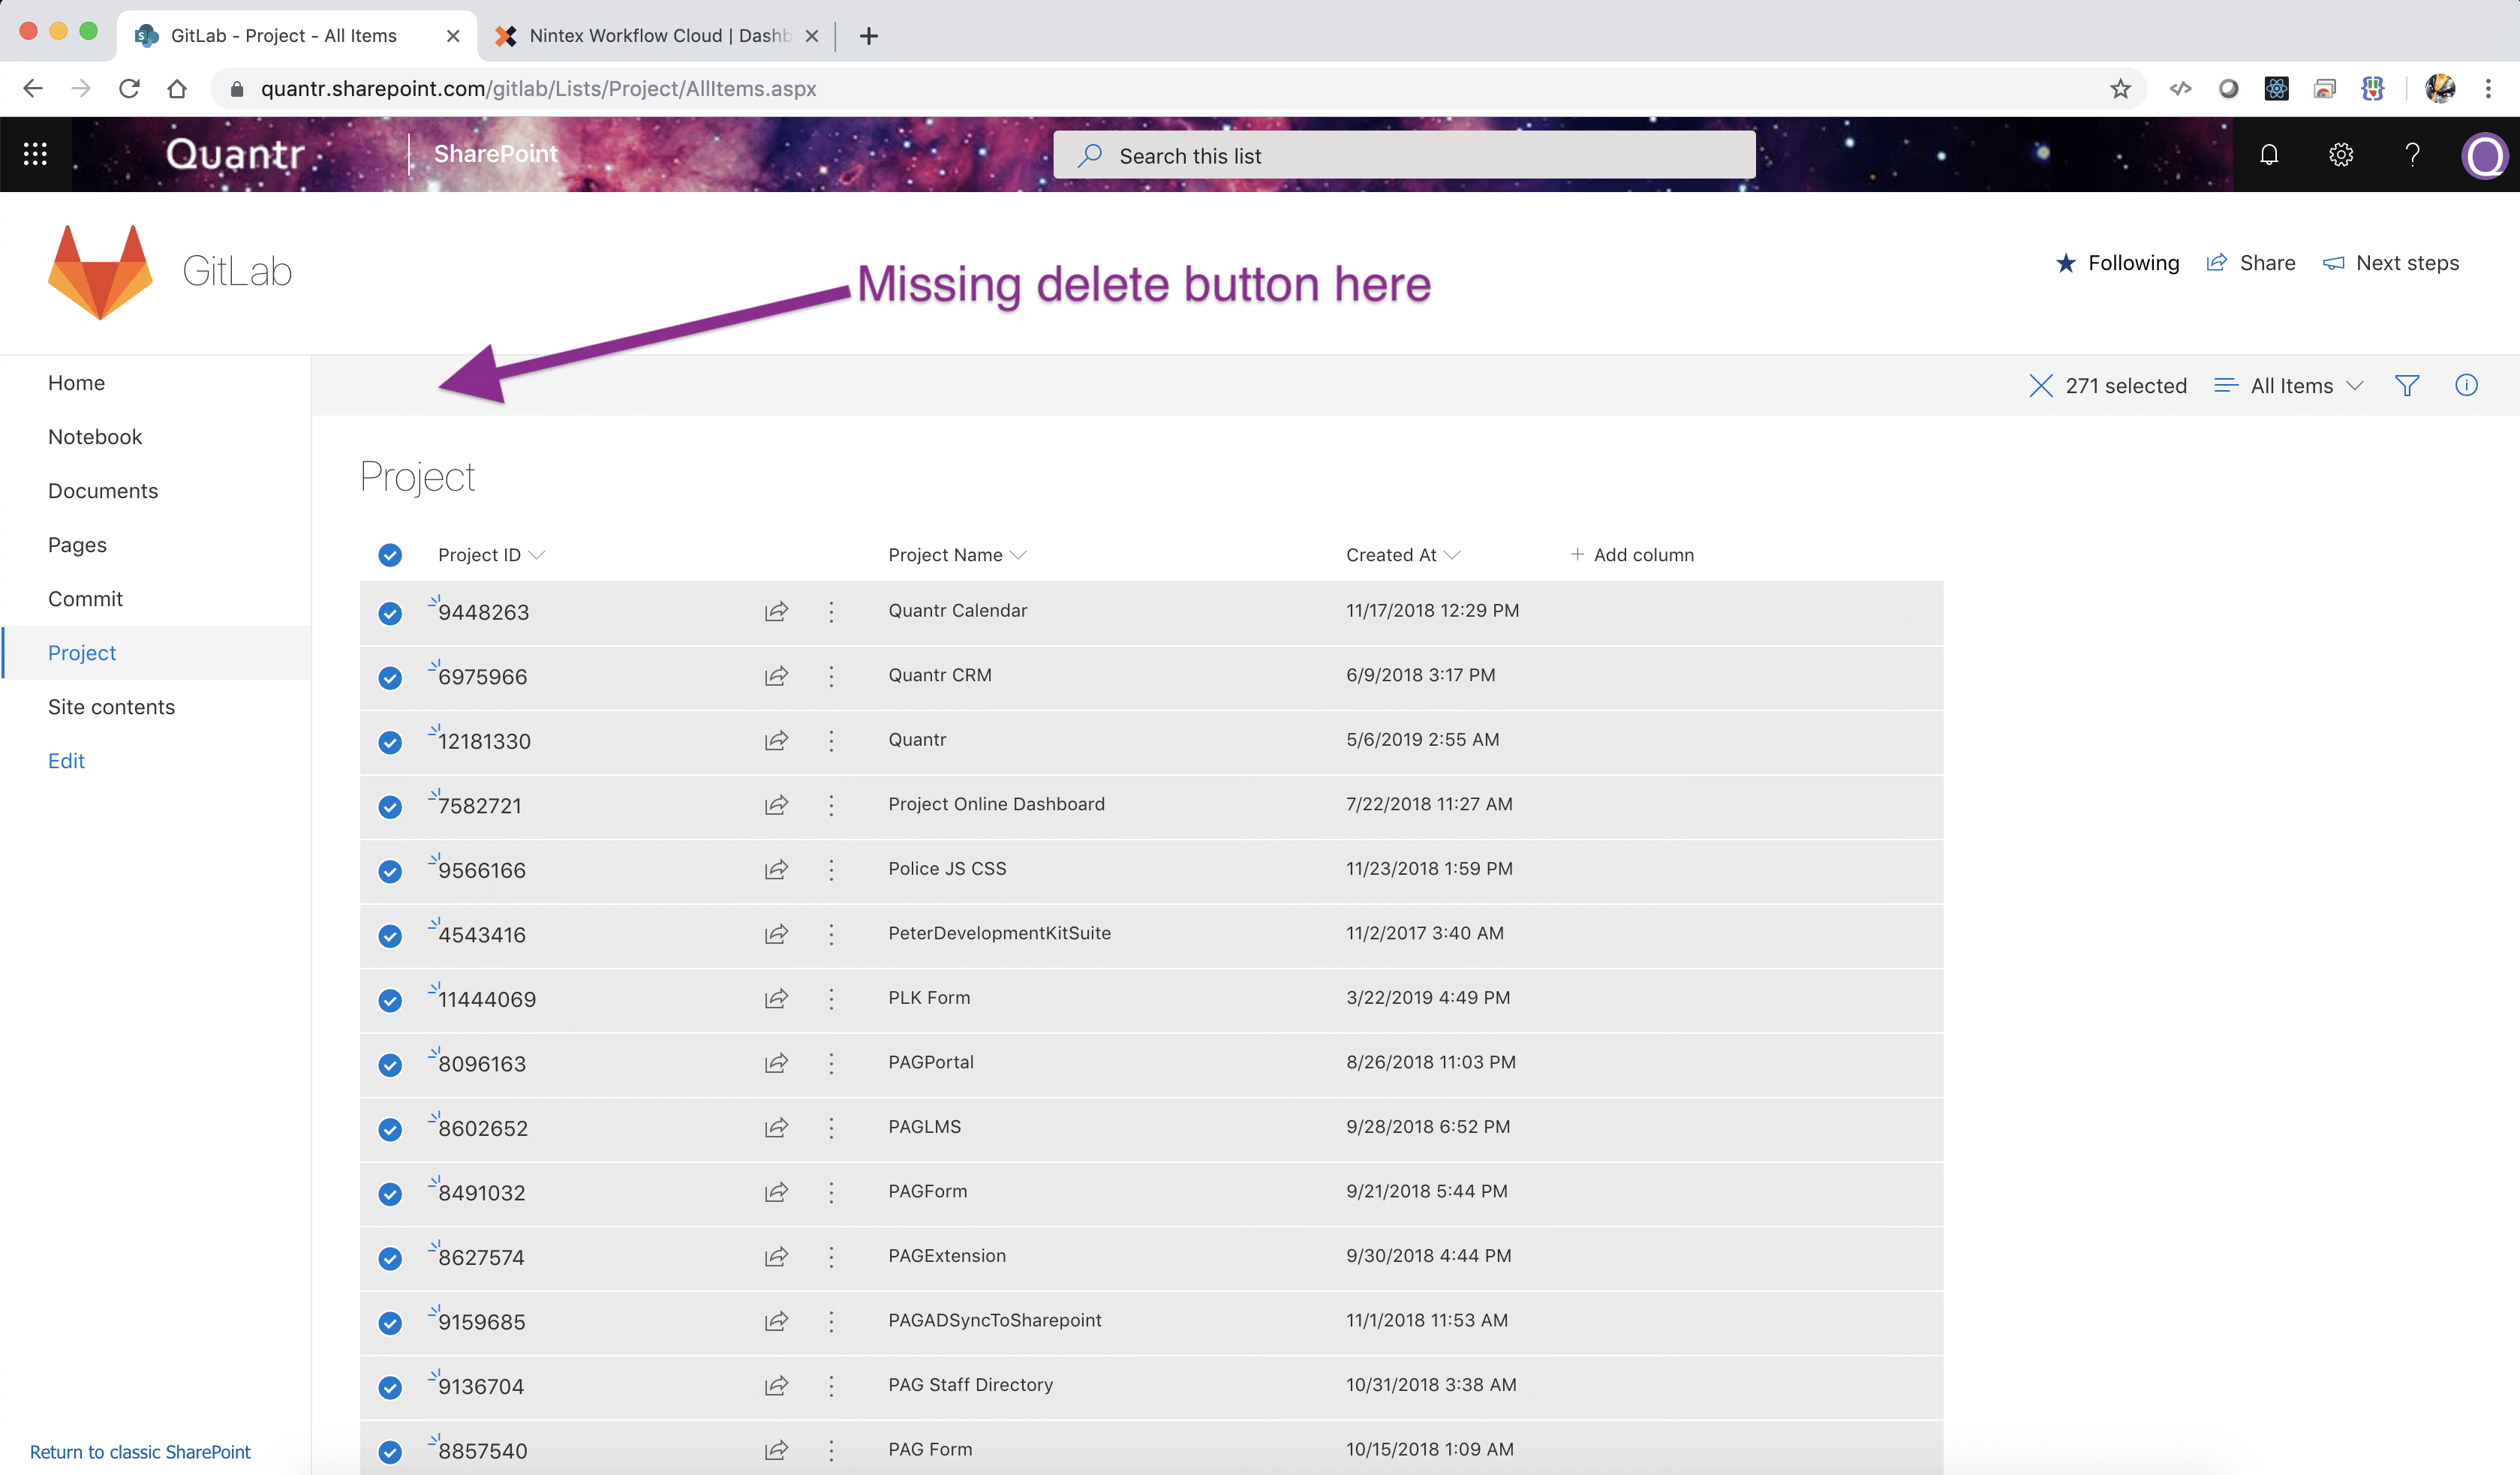Open item 8627574
Image resolution: width=2520 pixels, height=1475 pixels.
pos(481,1258)
